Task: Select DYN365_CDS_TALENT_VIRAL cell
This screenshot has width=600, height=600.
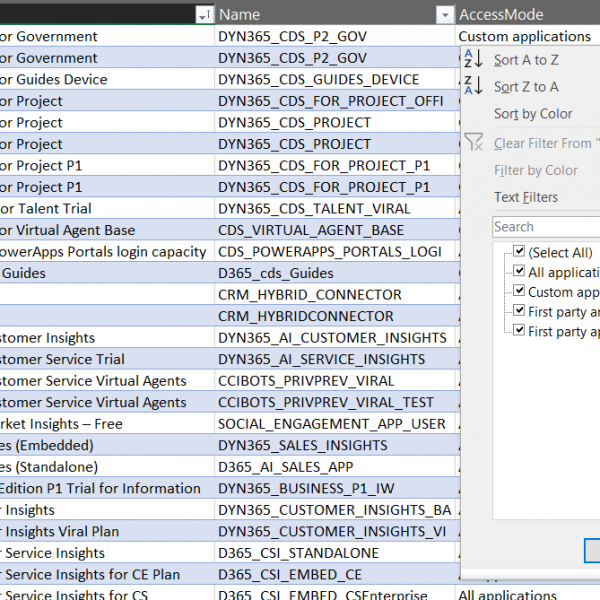Action: (335, 209)
